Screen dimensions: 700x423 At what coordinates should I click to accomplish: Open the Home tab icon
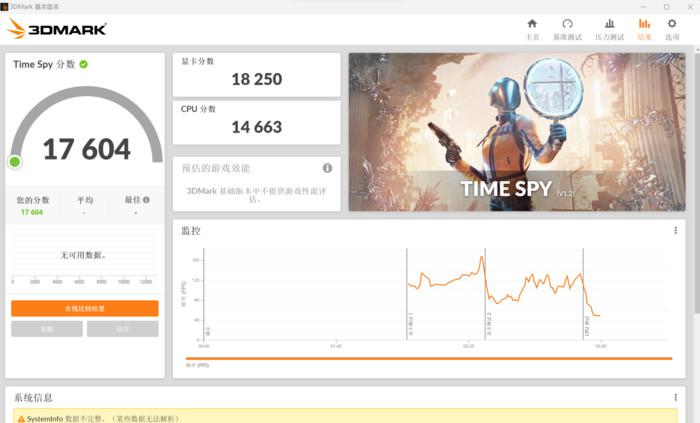(532, 24)
